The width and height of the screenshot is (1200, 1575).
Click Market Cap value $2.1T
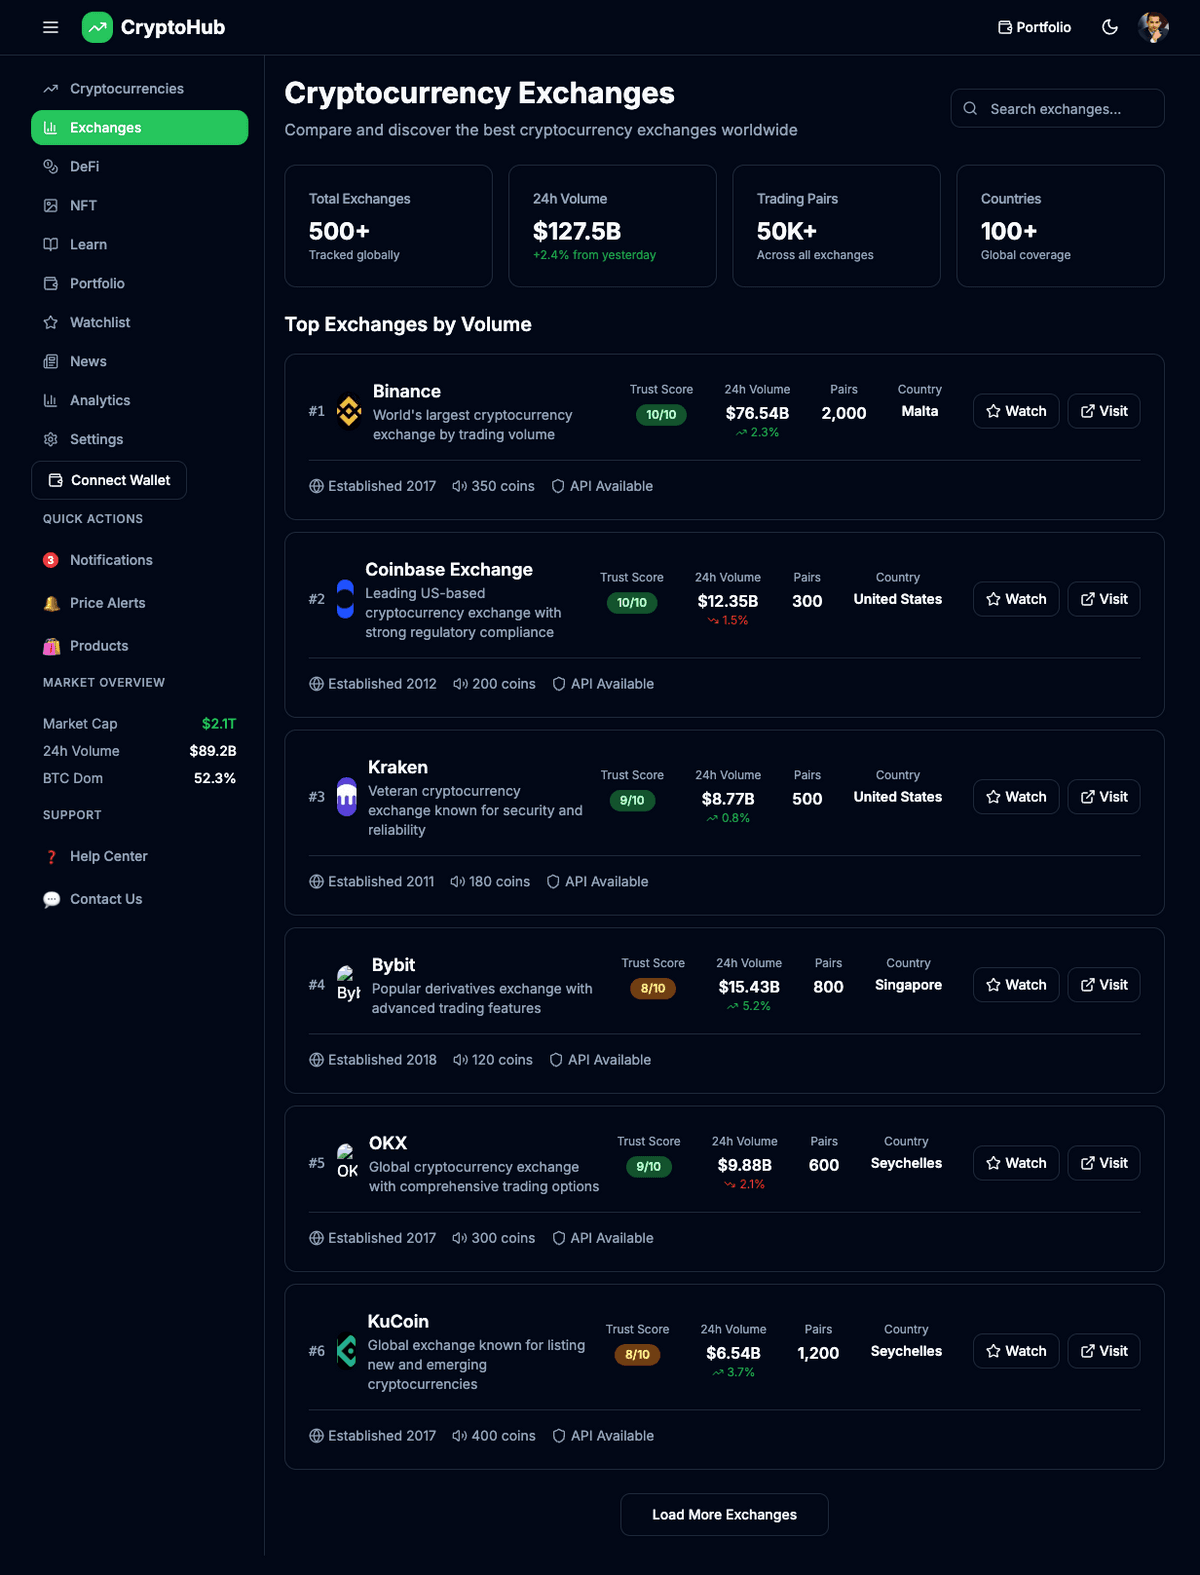pos(219,724)
